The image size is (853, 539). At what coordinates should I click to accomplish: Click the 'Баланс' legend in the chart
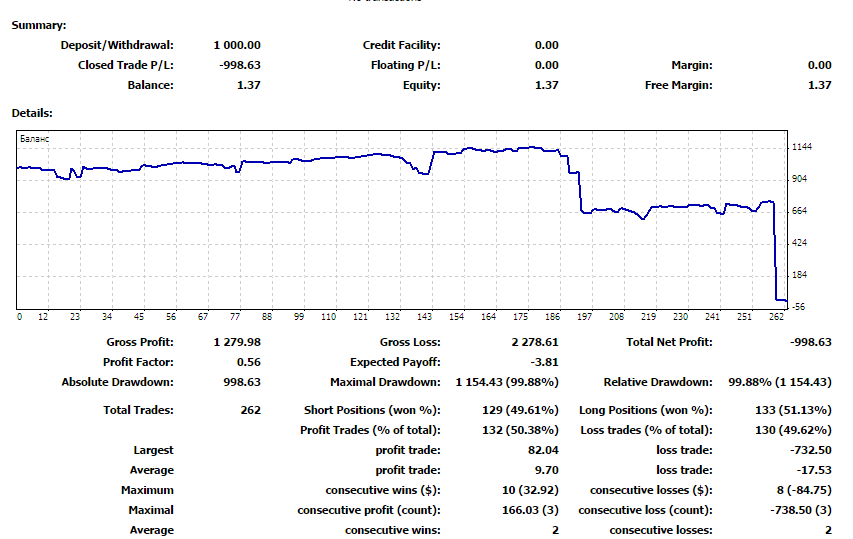(35, 140)
